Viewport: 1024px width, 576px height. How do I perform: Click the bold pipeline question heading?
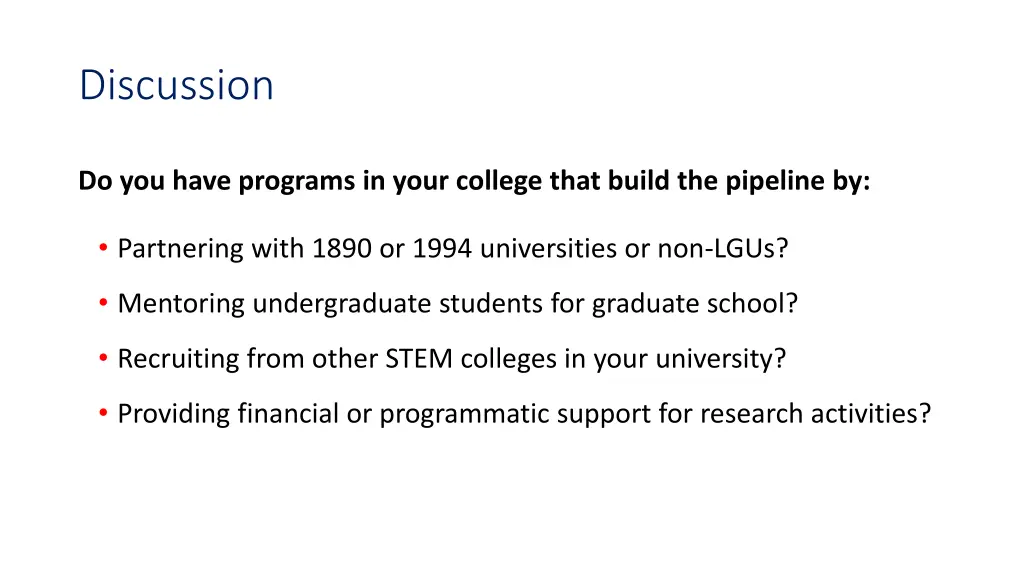[x=474, y=181]
